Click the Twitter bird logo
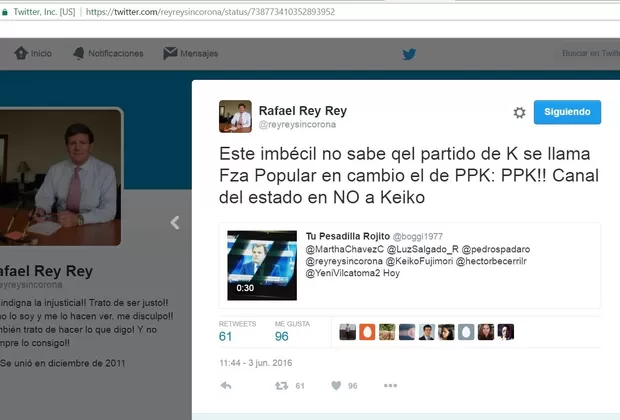The height and width of the screenshot is (420, 620). 409,54
